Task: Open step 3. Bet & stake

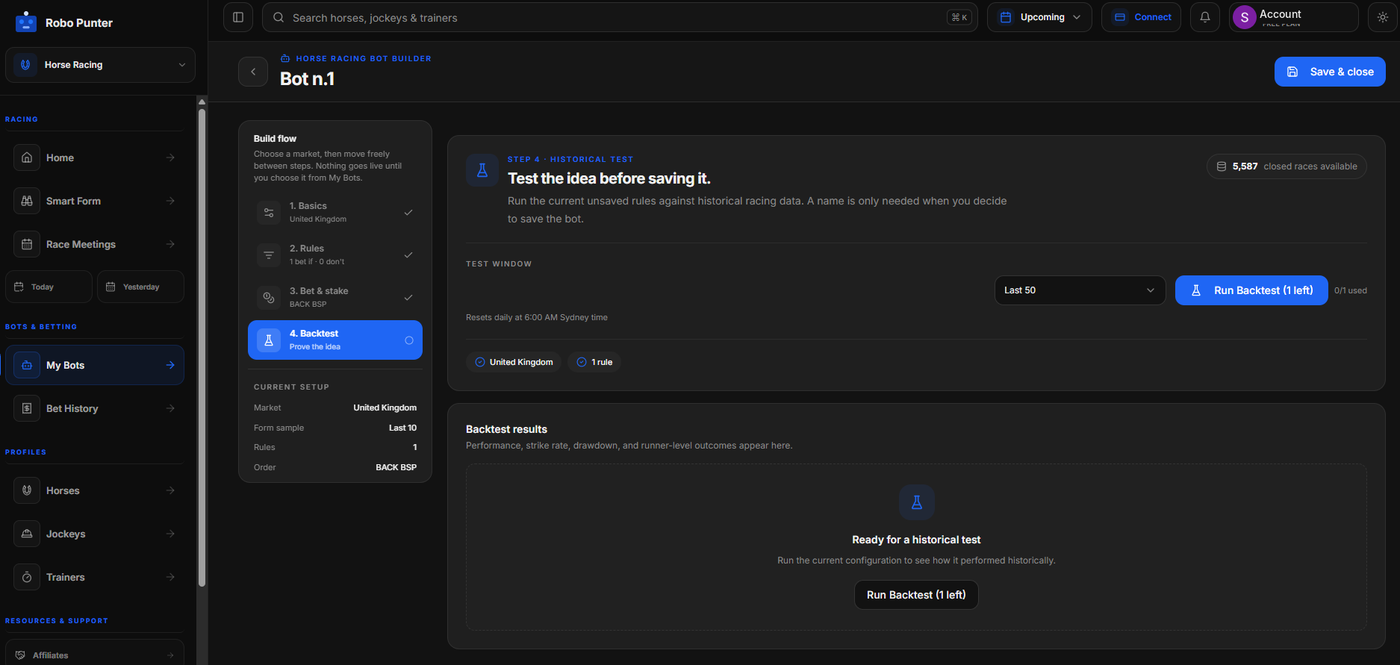Action: (335, 297)
